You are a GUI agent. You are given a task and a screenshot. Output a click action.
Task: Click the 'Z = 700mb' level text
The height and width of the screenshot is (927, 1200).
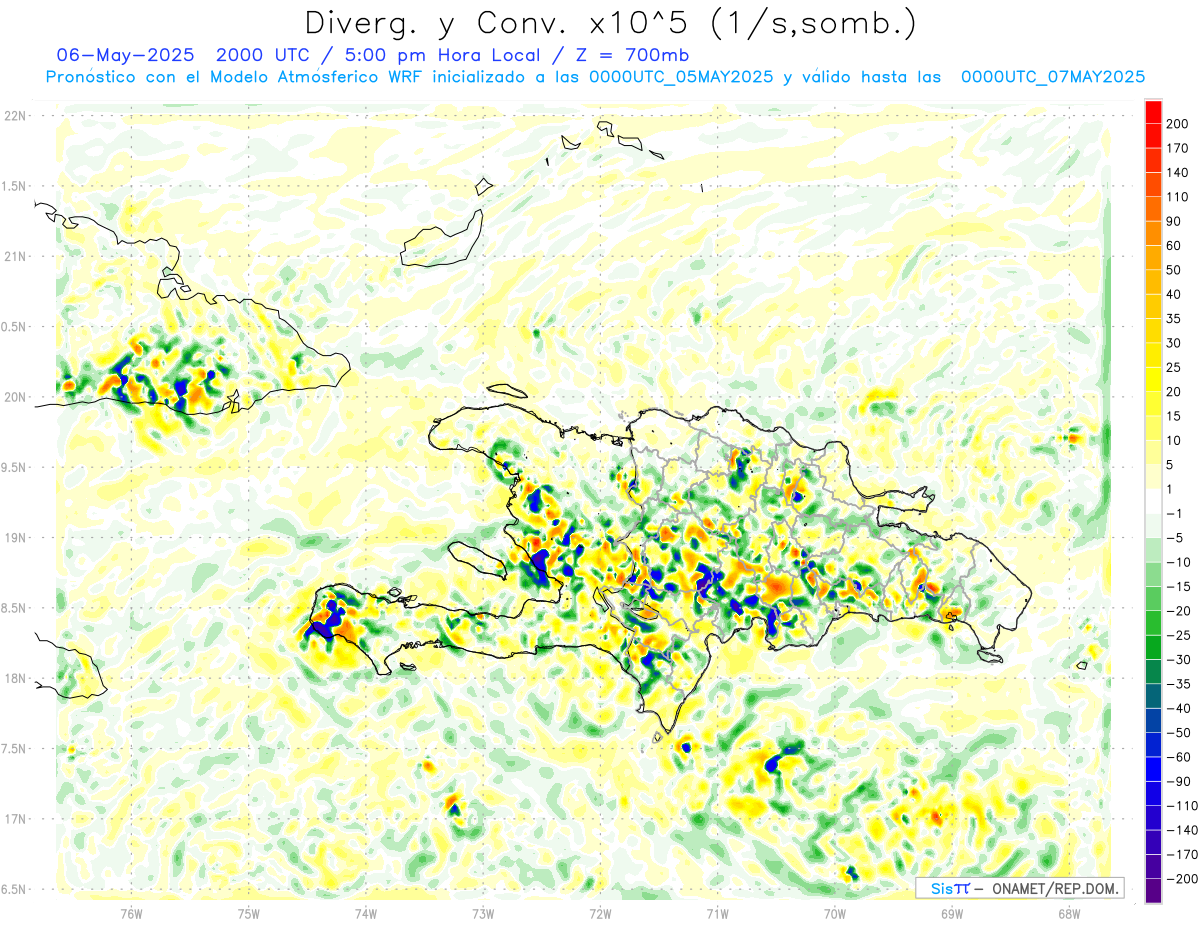632,55
